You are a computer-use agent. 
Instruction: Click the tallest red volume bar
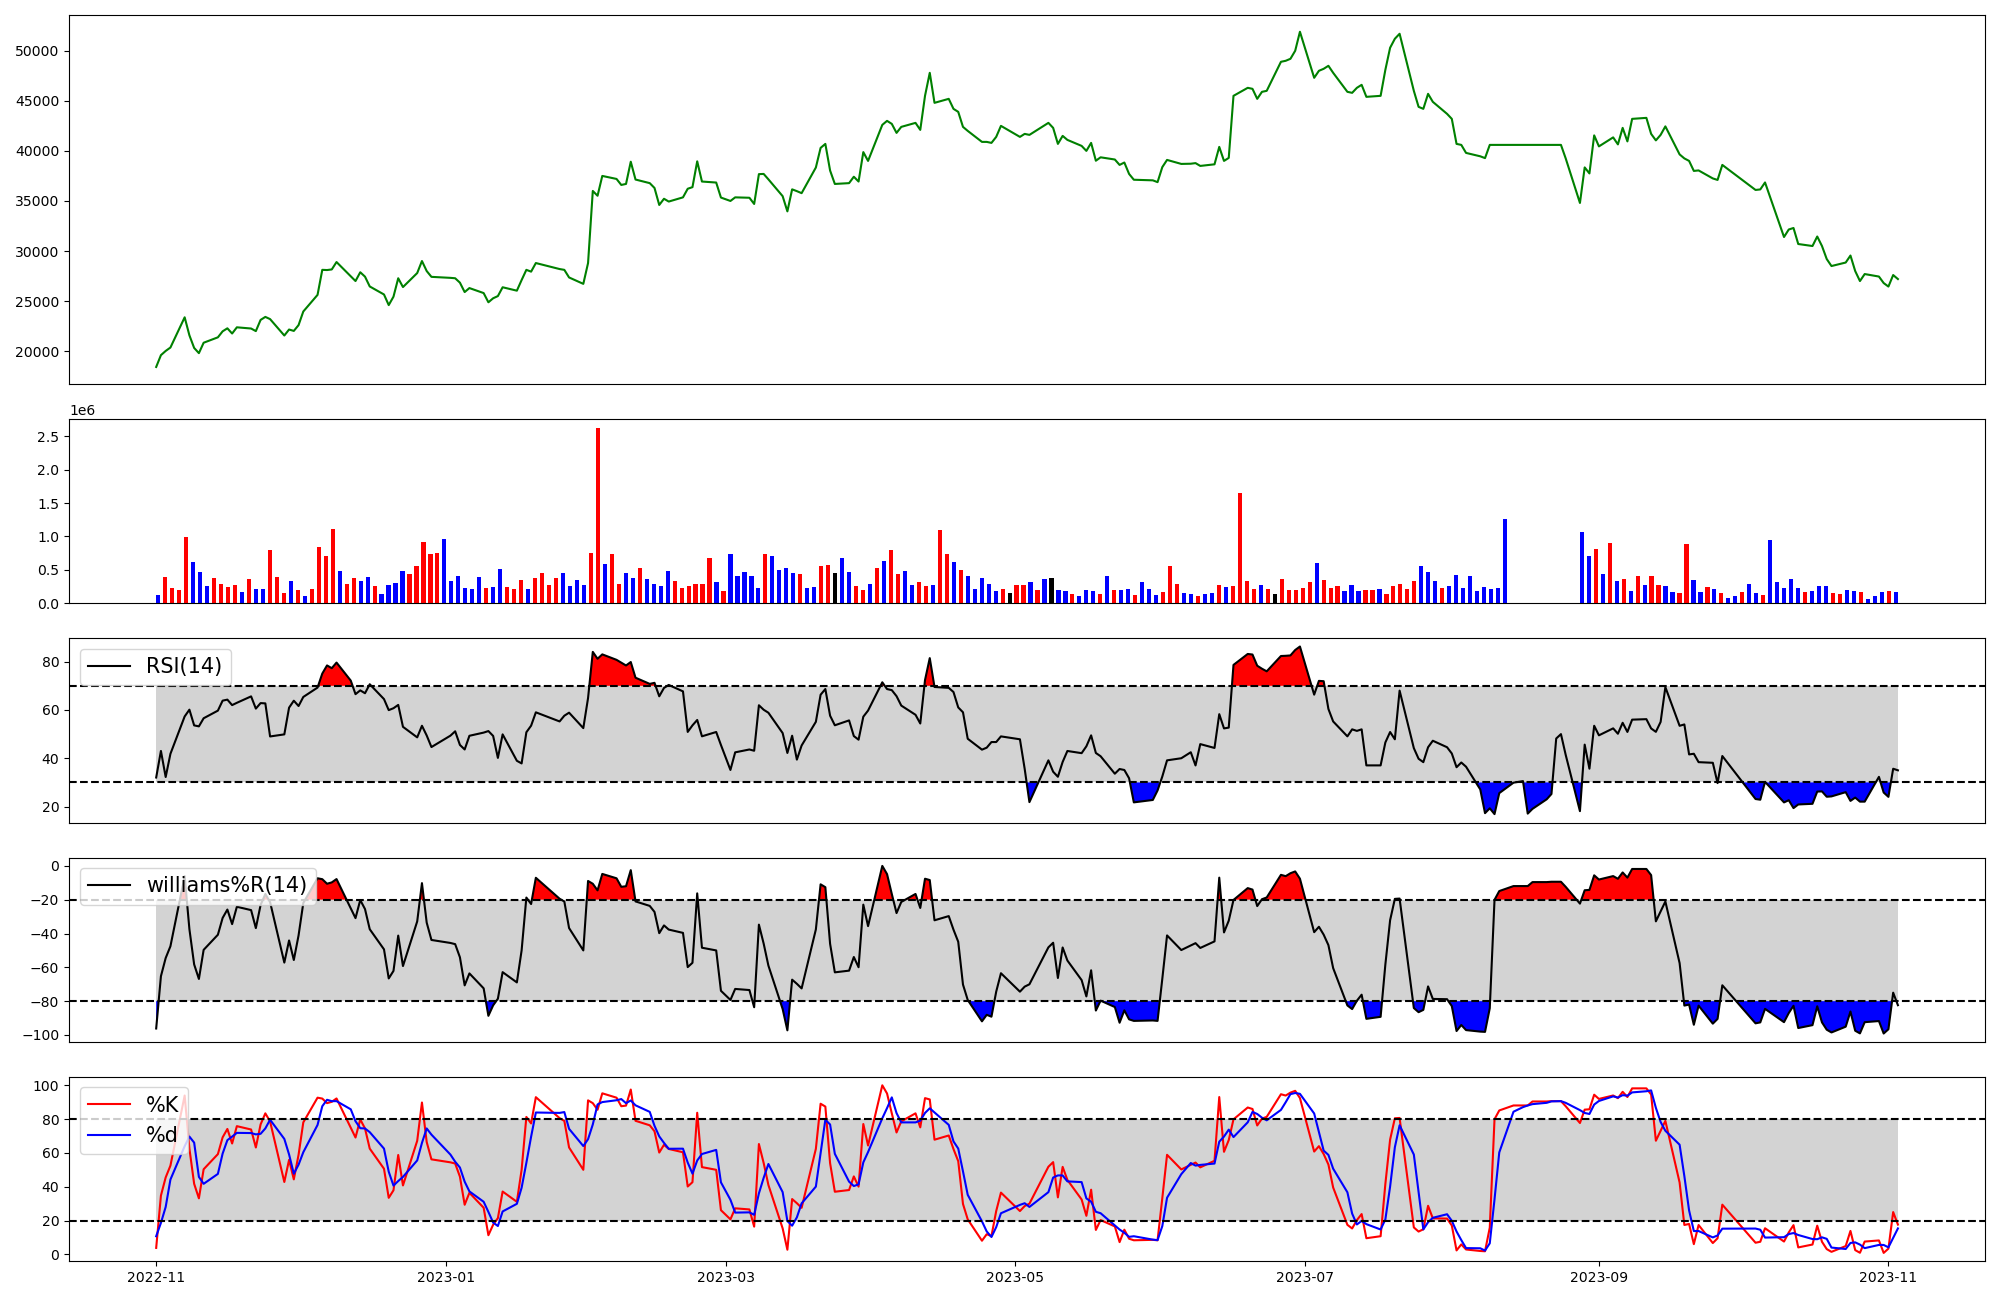coord(598,515)
